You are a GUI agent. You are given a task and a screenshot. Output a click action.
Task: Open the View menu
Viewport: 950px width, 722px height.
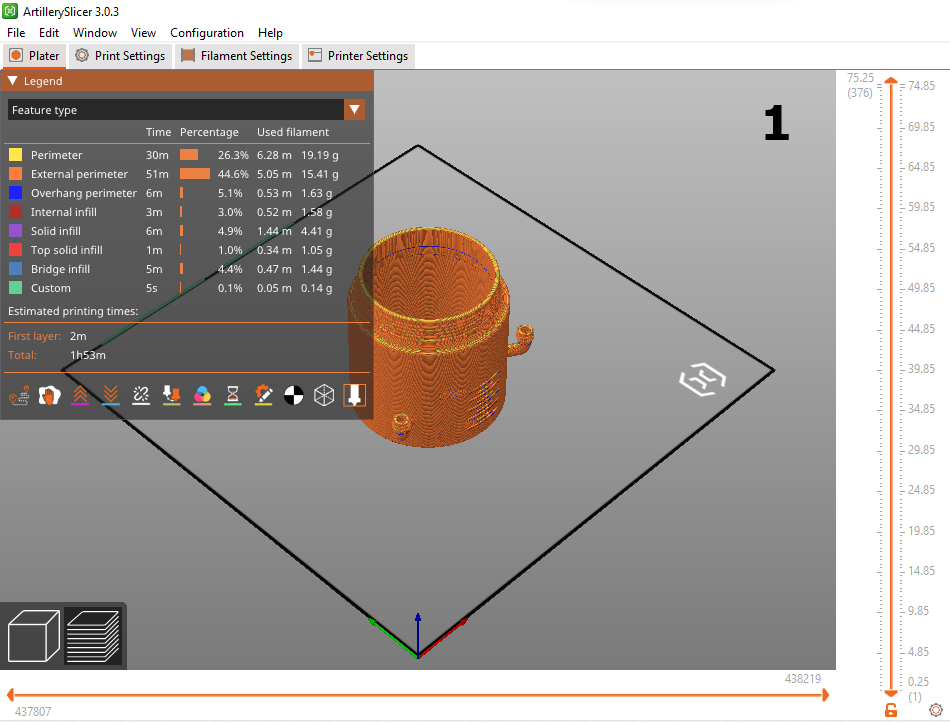(143, 33)
